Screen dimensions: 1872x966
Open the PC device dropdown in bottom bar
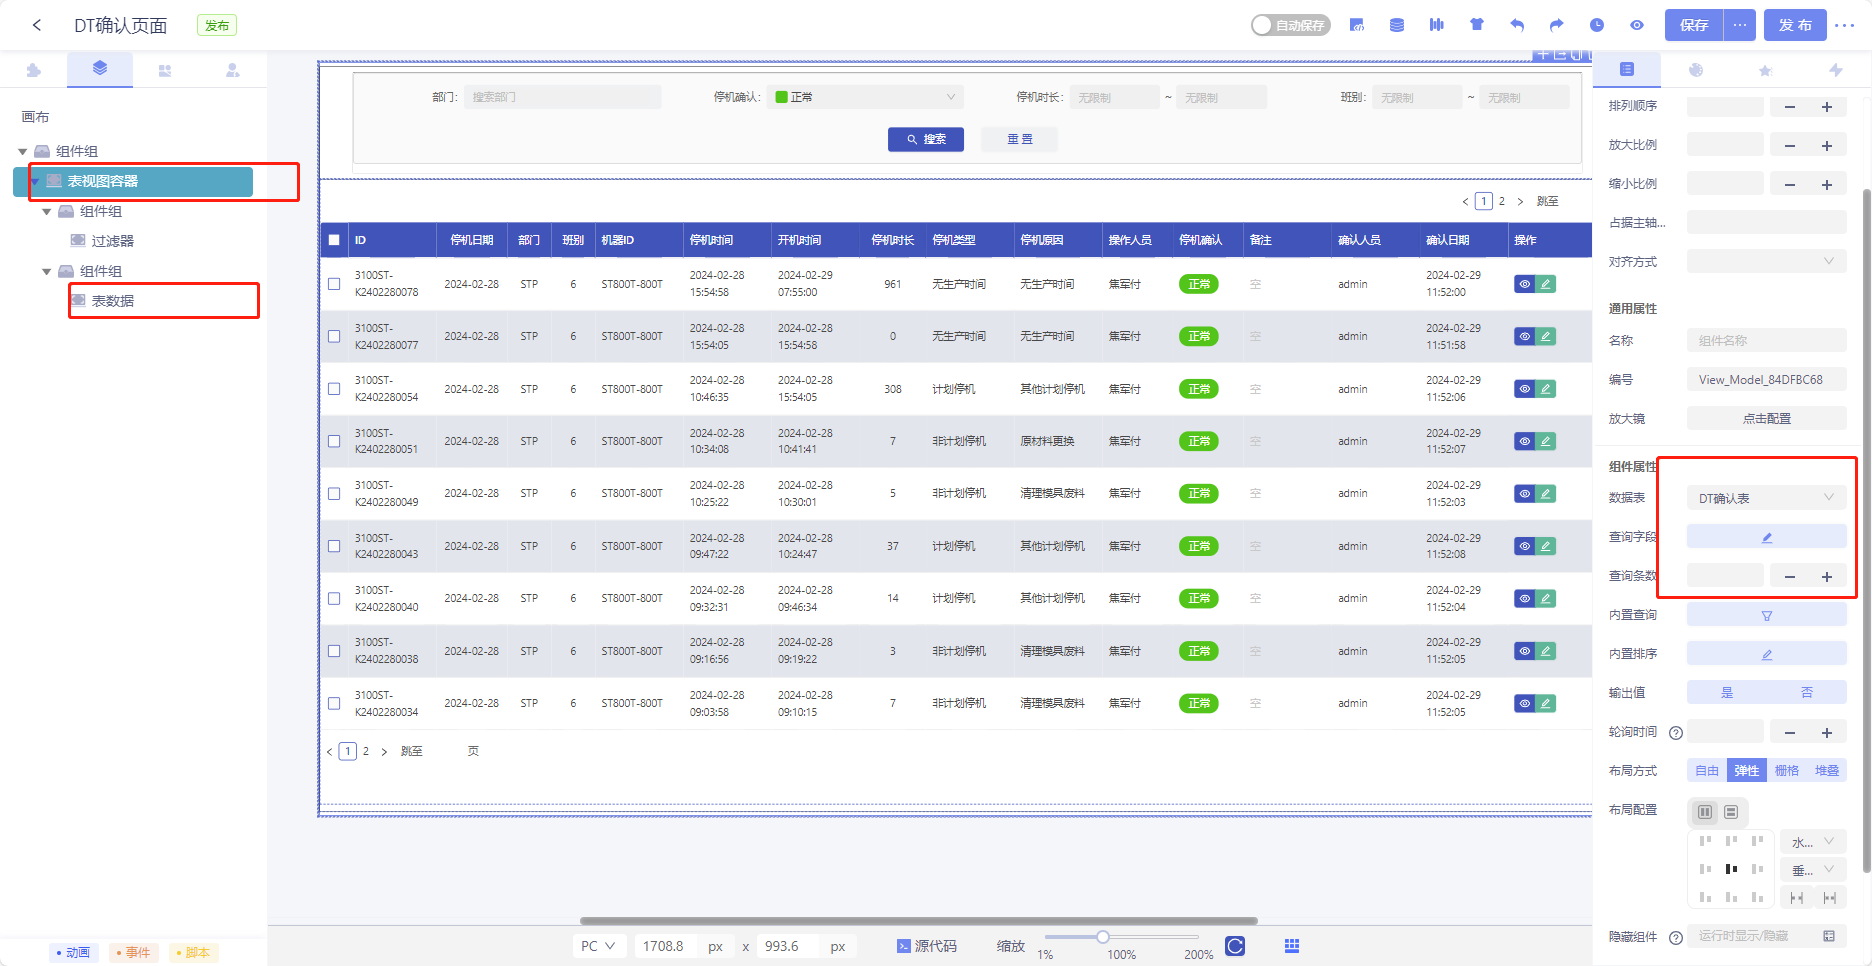[x=598, y=946]
